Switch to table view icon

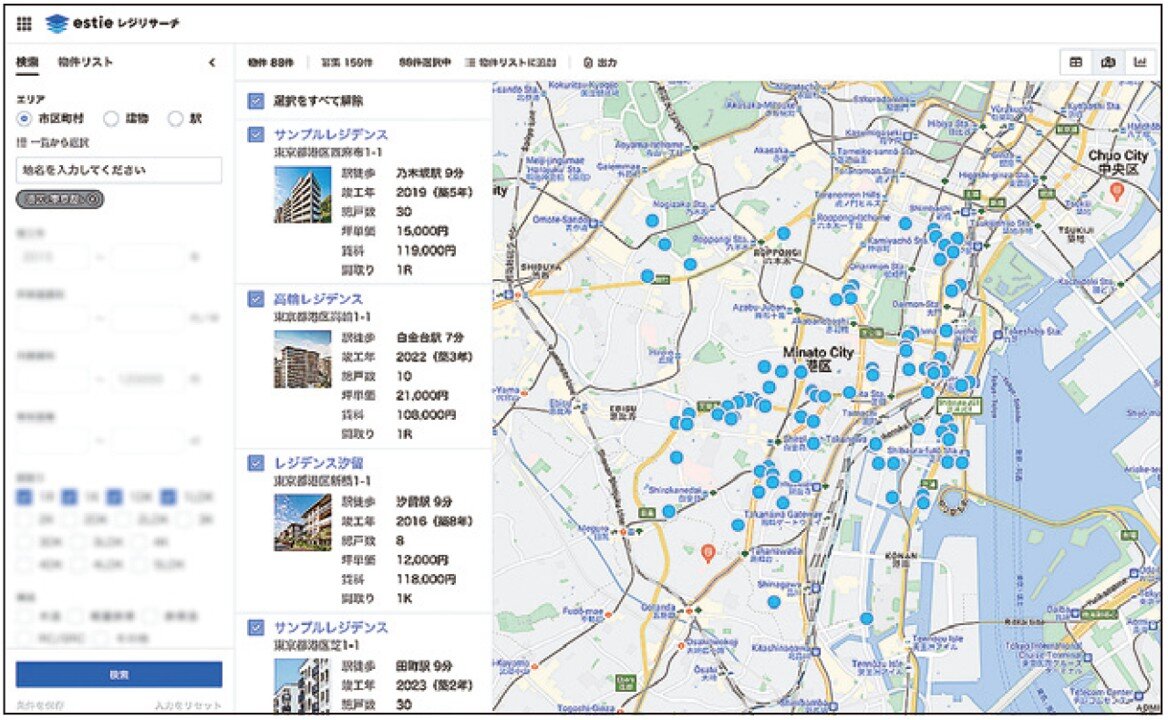(x=1076, y=62)
